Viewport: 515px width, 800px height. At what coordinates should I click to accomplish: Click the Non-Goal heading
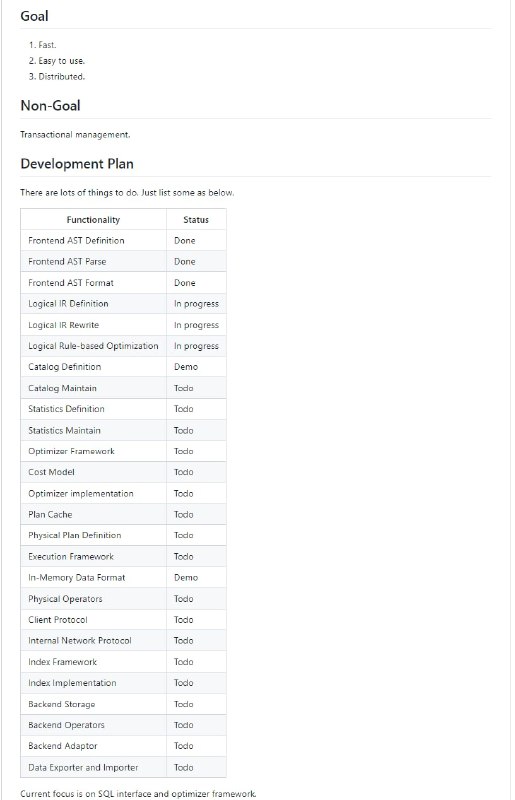pos(50,106)
